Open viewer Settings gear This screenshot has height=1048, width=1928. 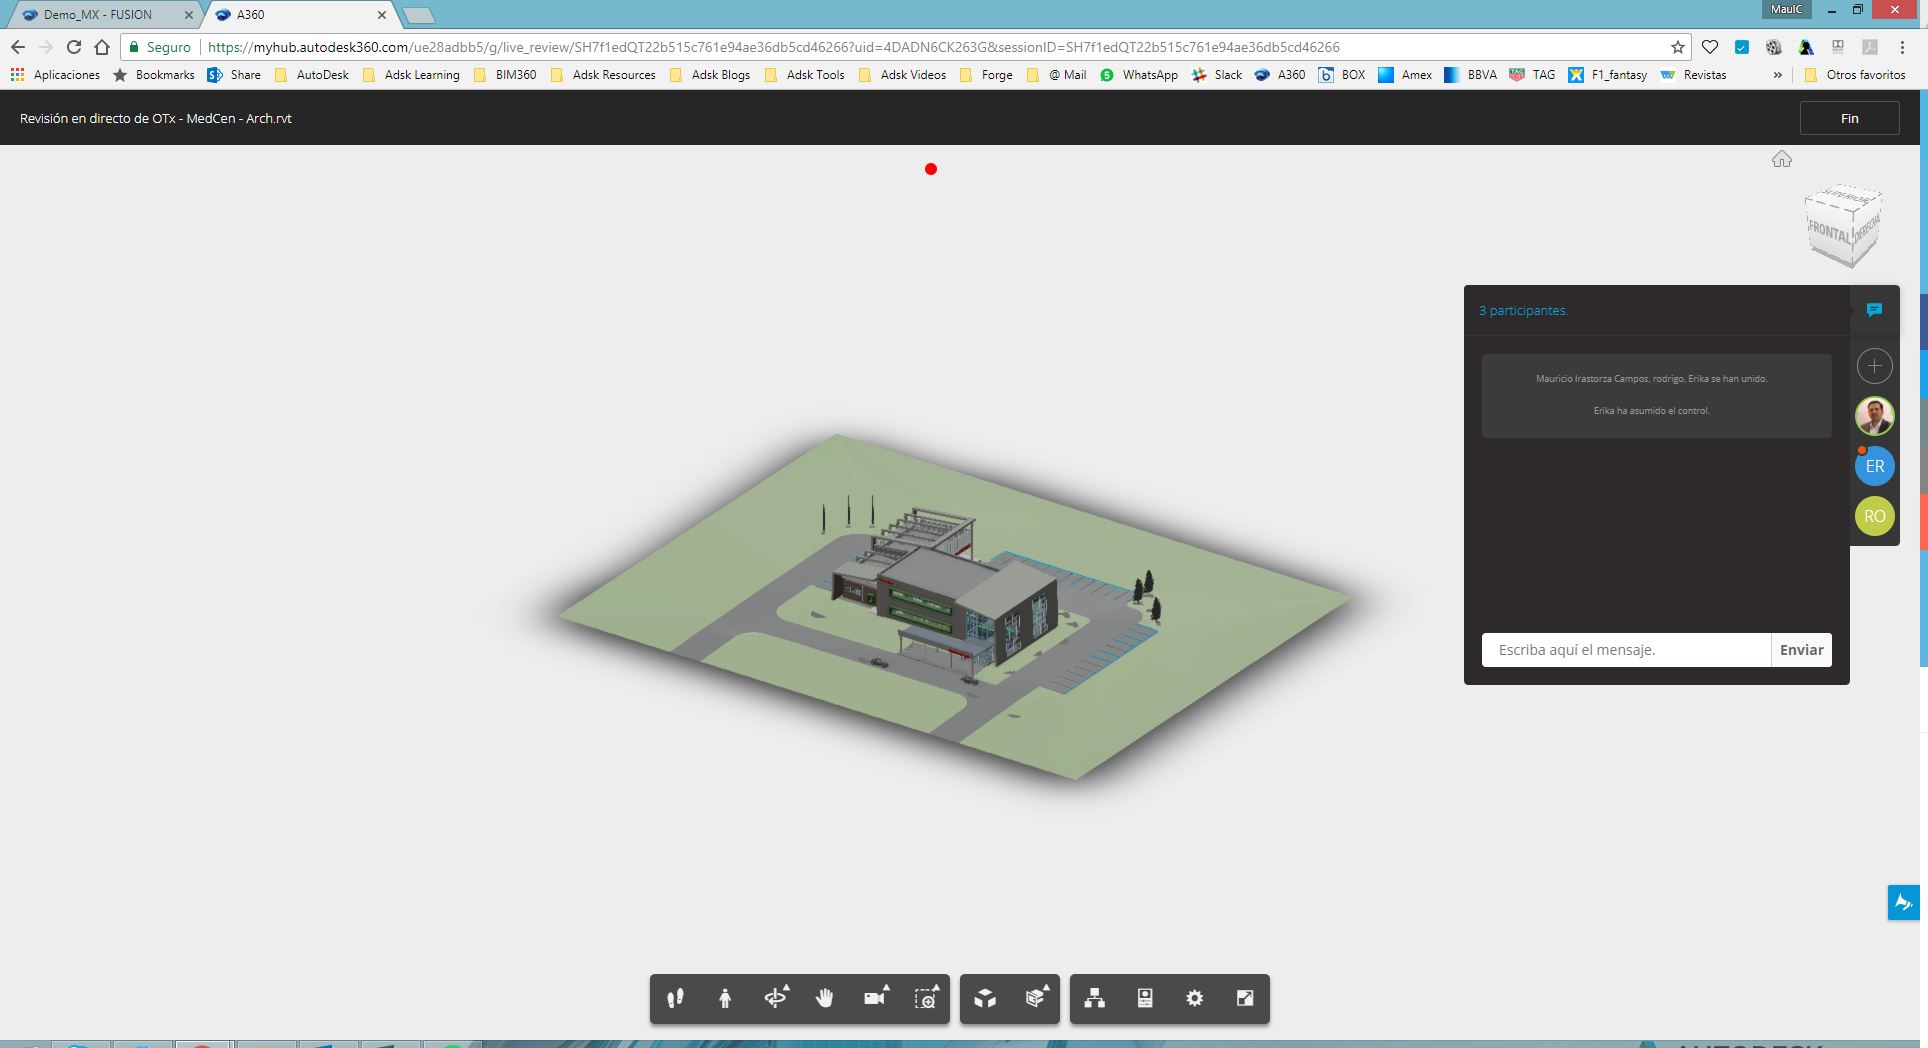1195,998
